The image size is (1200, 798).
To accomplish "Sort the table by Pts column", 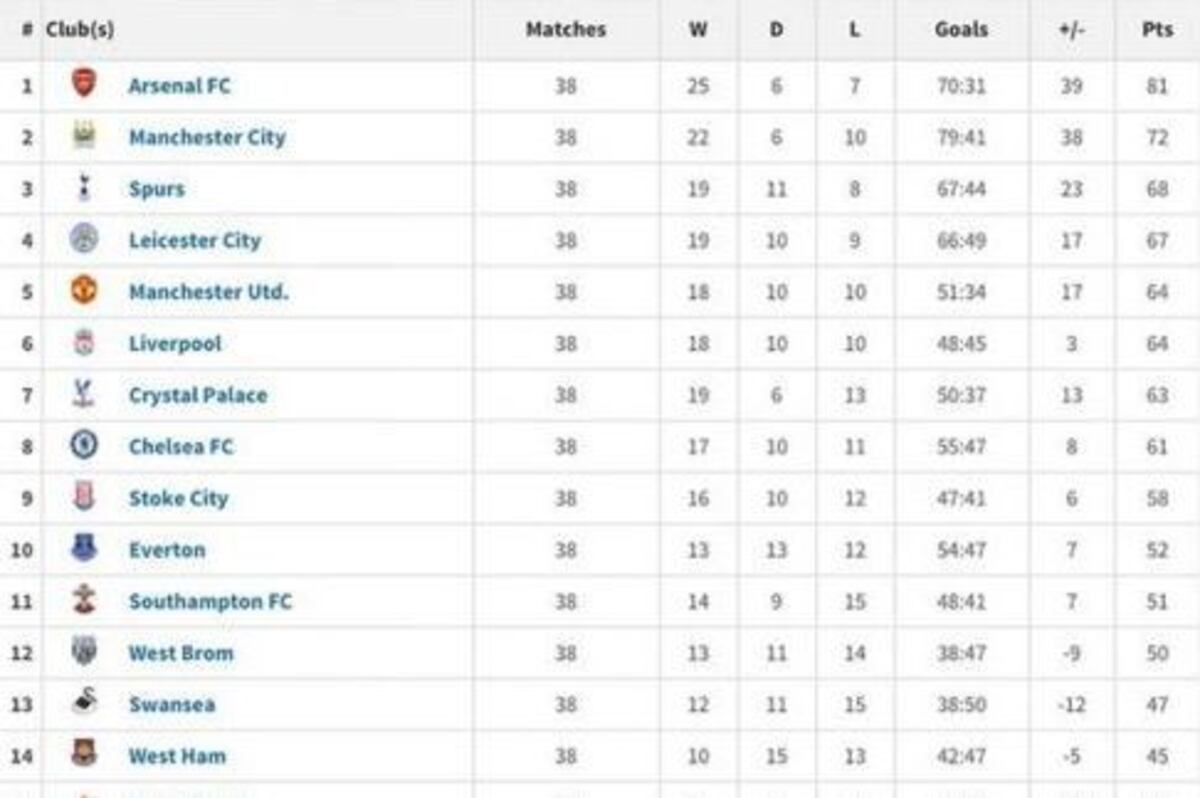I will pyautogui.click(x=1156, y=29).
